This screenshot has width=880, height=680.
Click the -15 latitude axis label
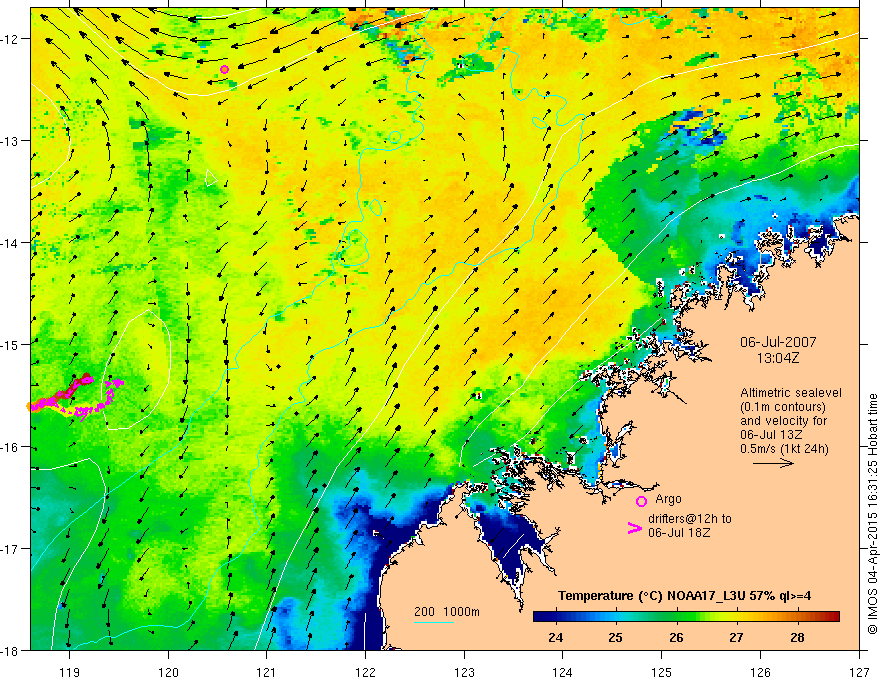point(11,344)
